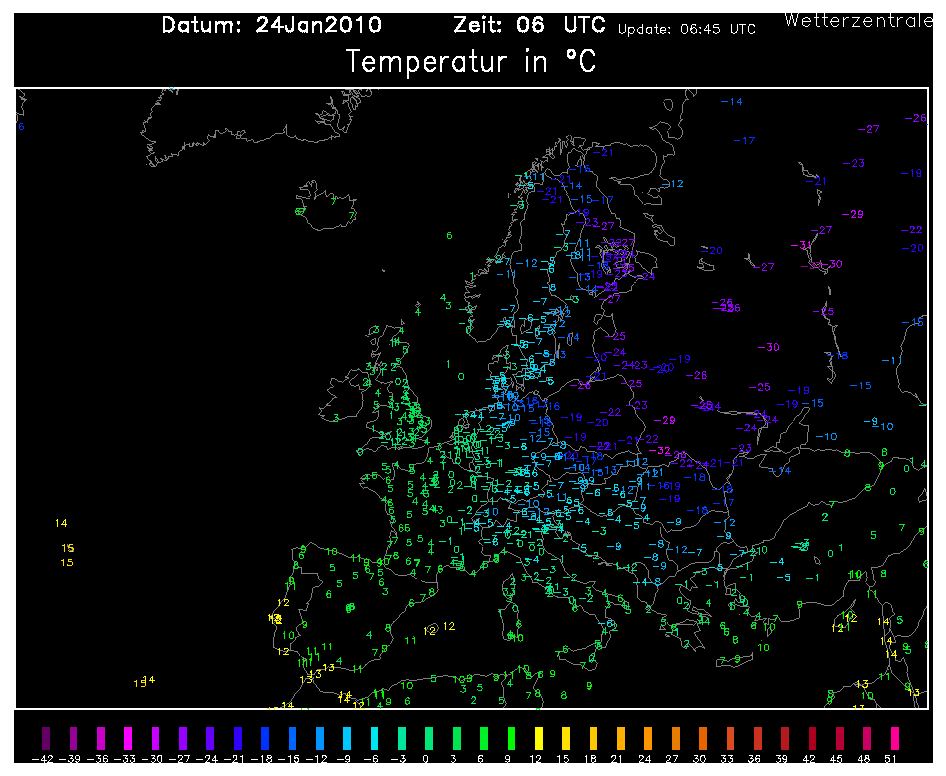Select the Temperatur in °C title
This screenshot has height=776, width=946.
tap(471, 62)
